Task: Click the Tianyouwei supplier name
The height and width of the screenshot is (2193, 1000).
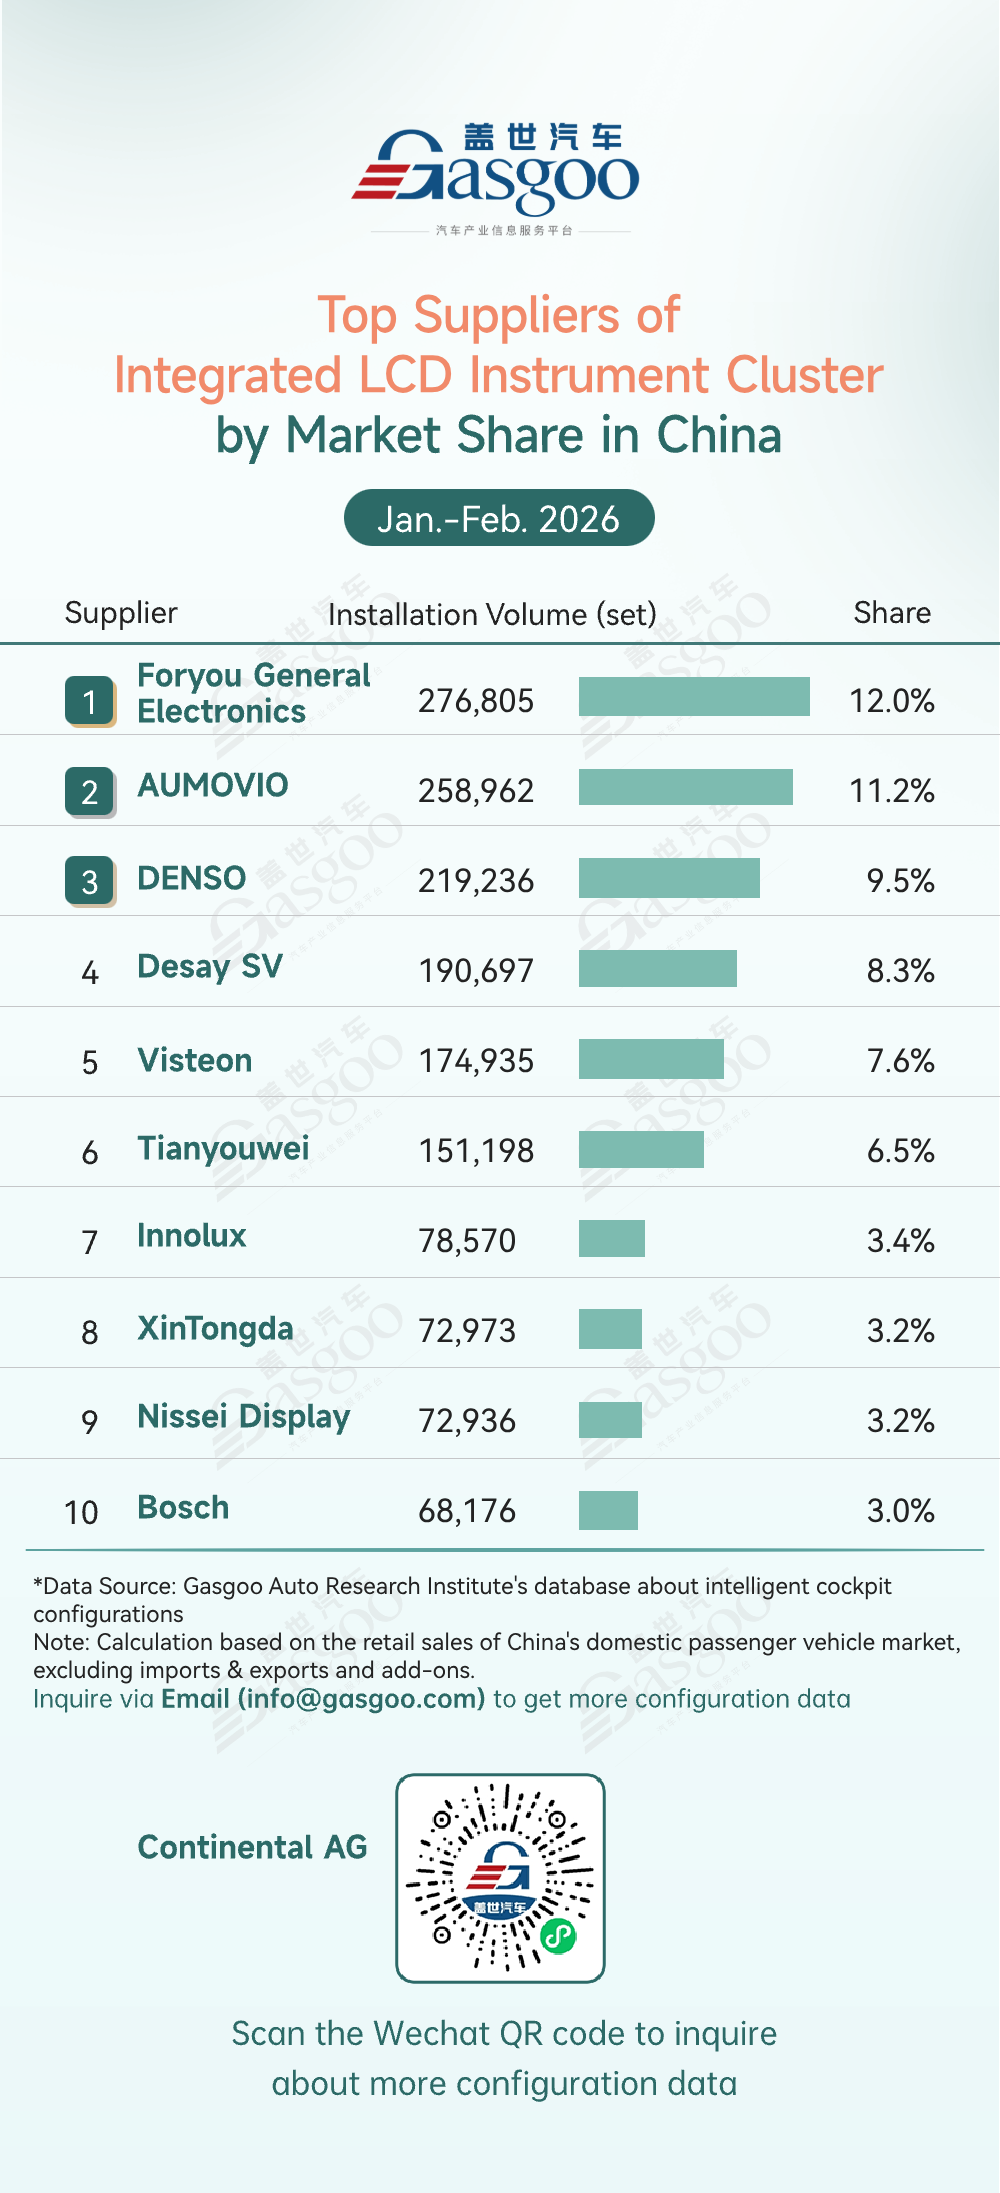Action: point(223,1148)
